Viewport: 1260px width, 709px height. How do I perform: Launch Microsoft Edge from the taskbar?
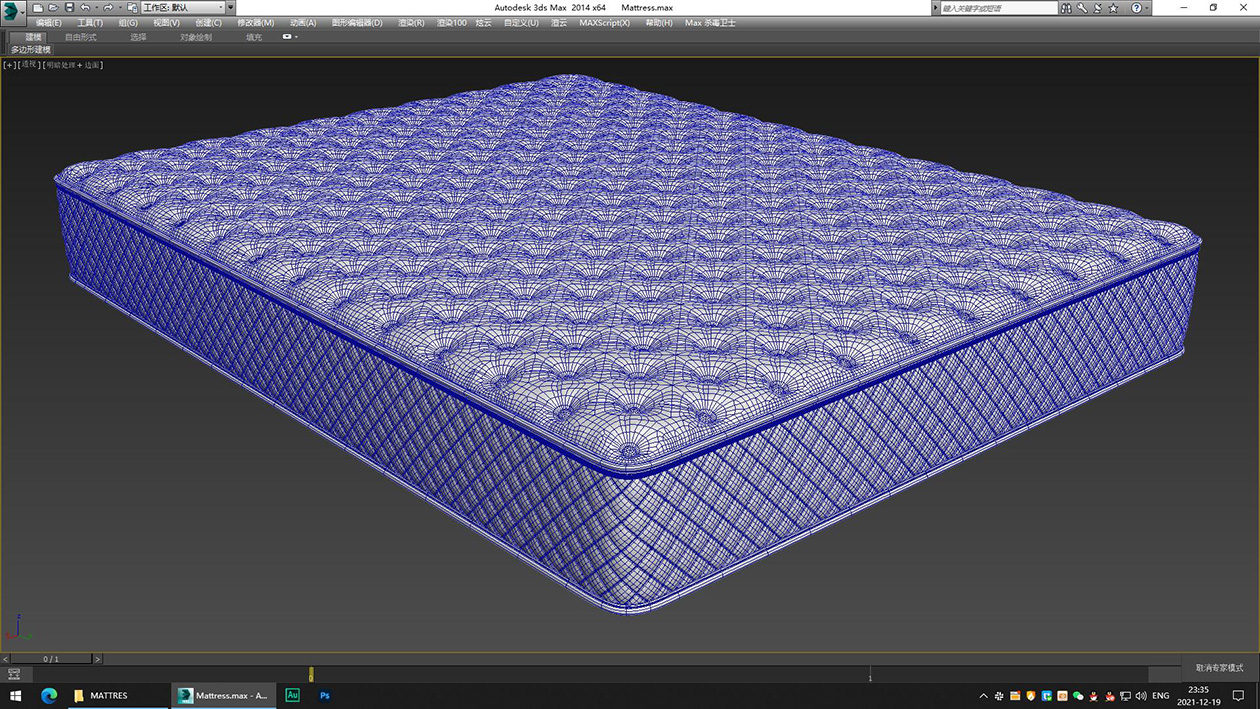click(x=48, y=695)
